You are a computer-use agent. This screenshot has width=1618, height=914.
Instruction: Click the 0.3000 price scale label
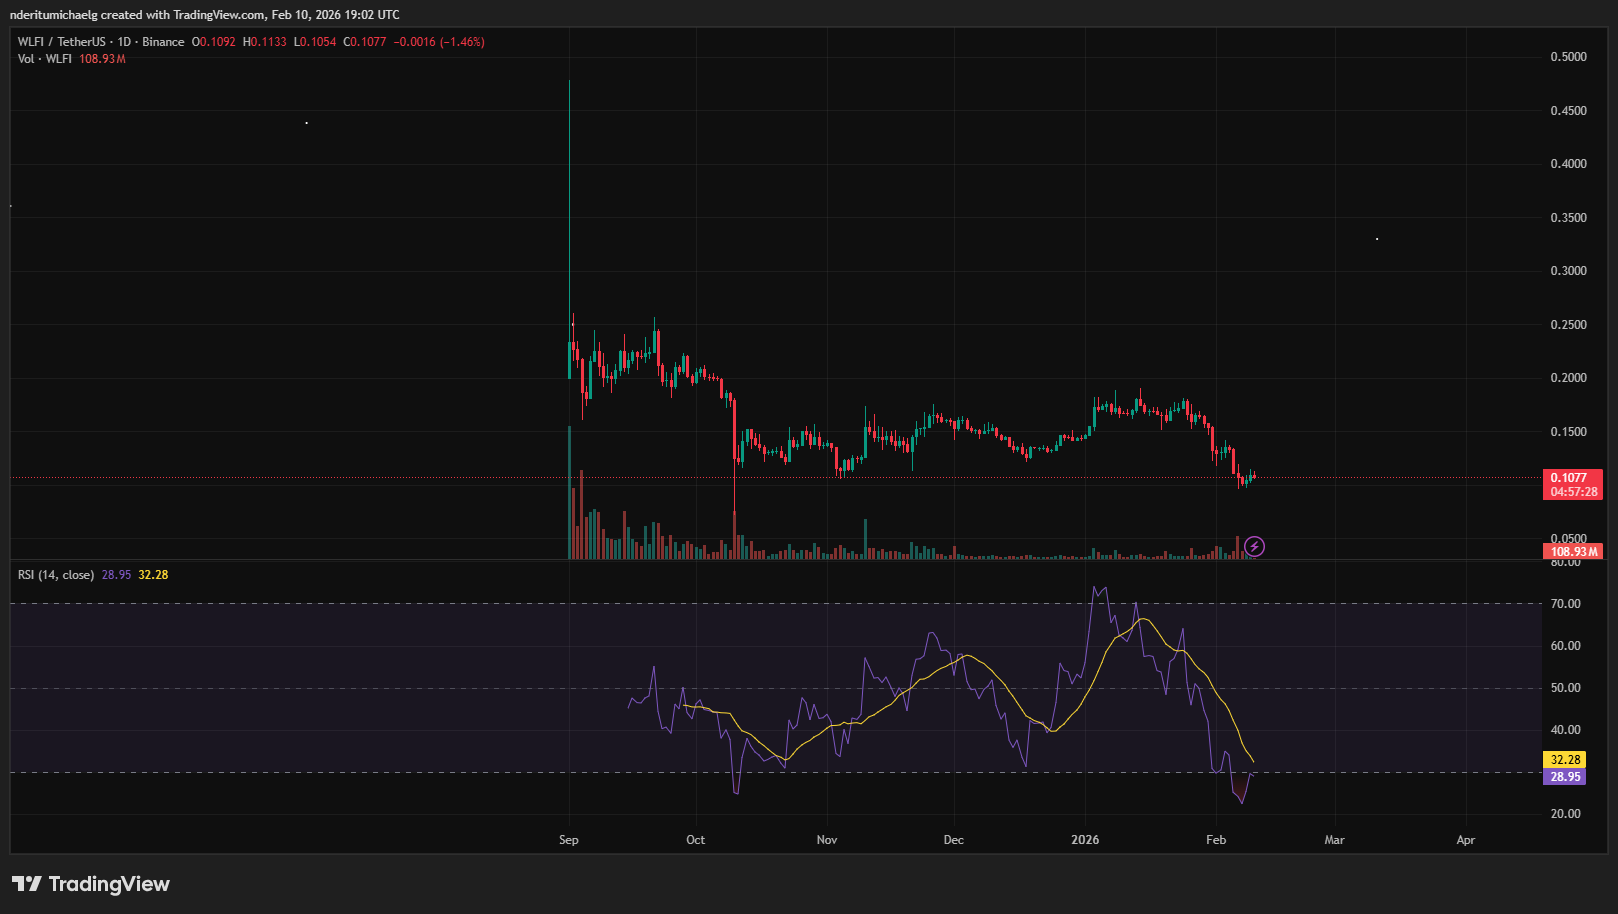[1569, 271]
